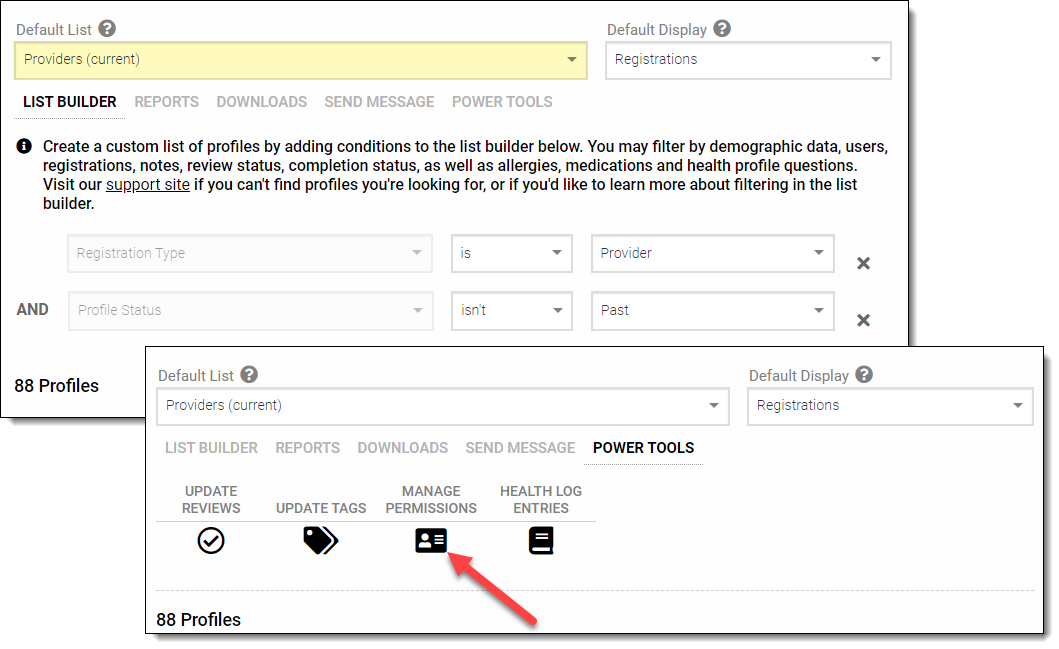
Task: Click help icon beside top Default List
Action: pyautogui.click(x=107, y=29)
